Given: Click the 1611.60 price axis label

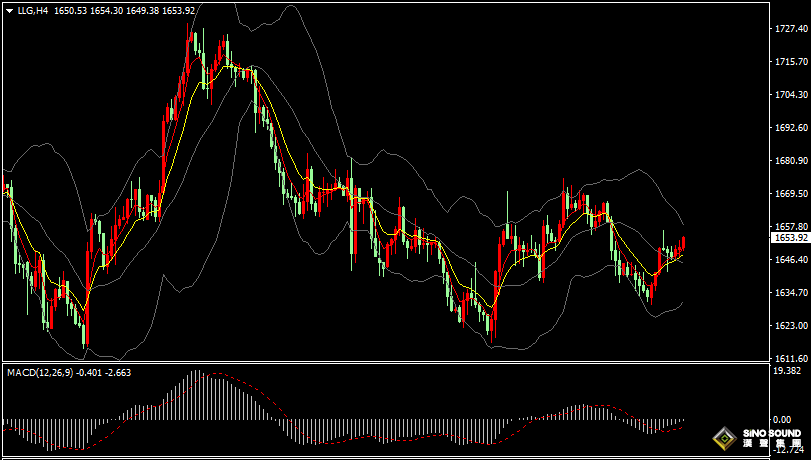Looking at the screenshot, I should (x=791, y=358).
